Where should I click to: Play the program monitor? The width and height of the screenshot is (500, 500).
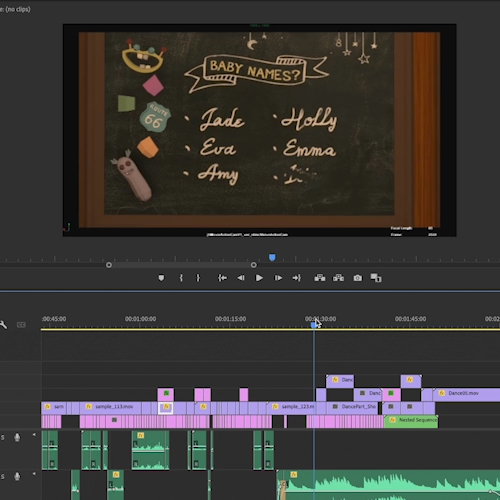(259, 278)
